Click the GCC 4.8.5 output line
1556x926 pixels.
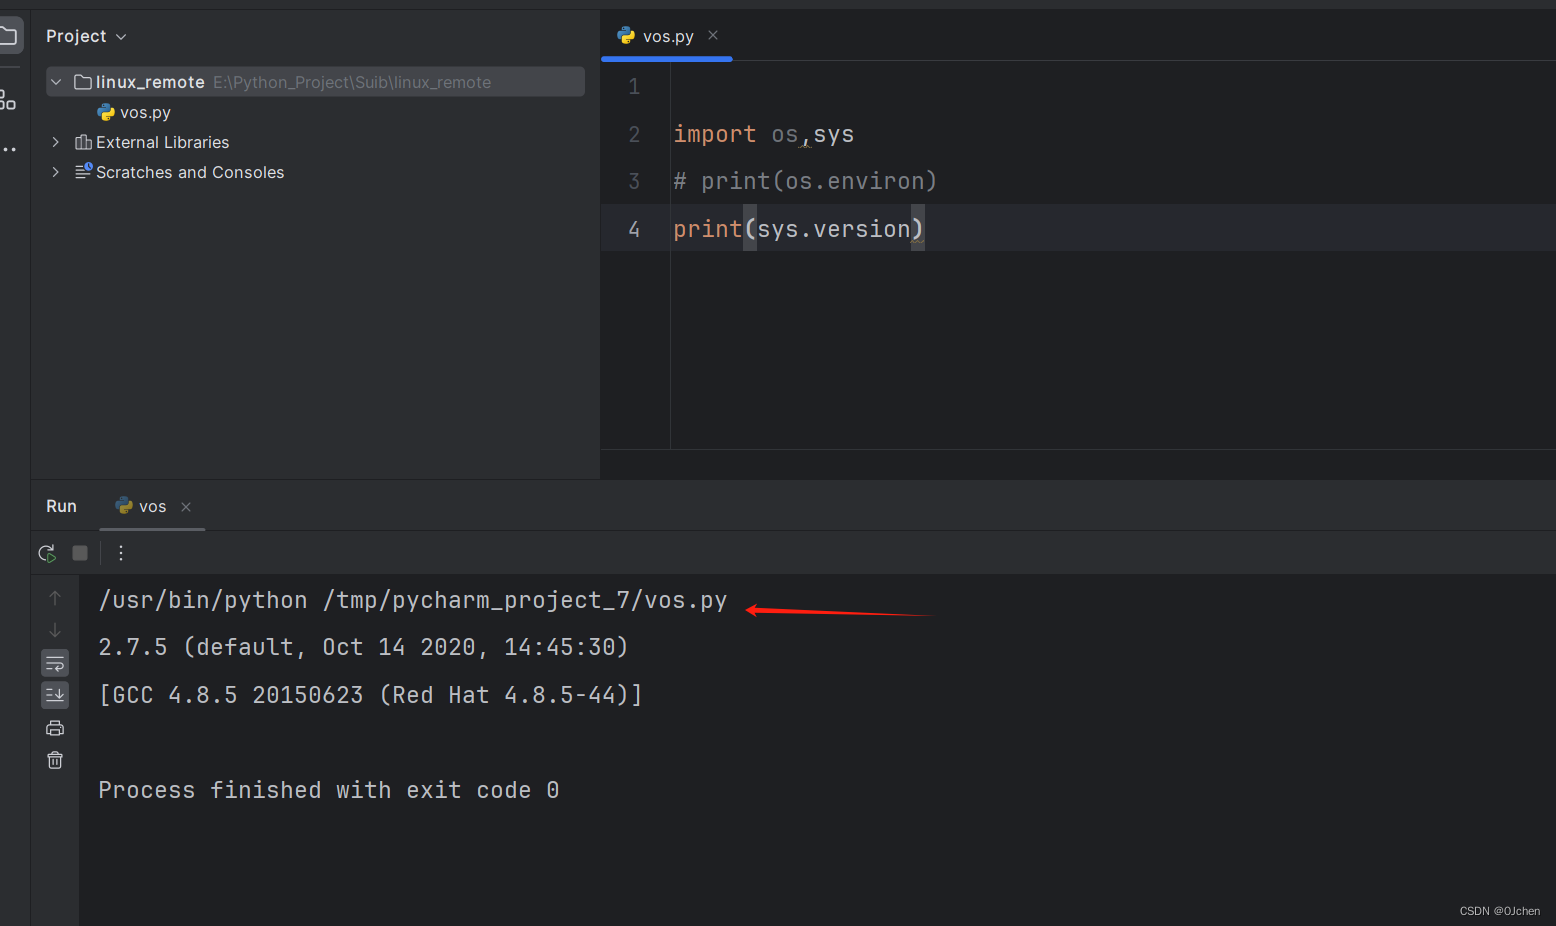(x=370, y=695)
